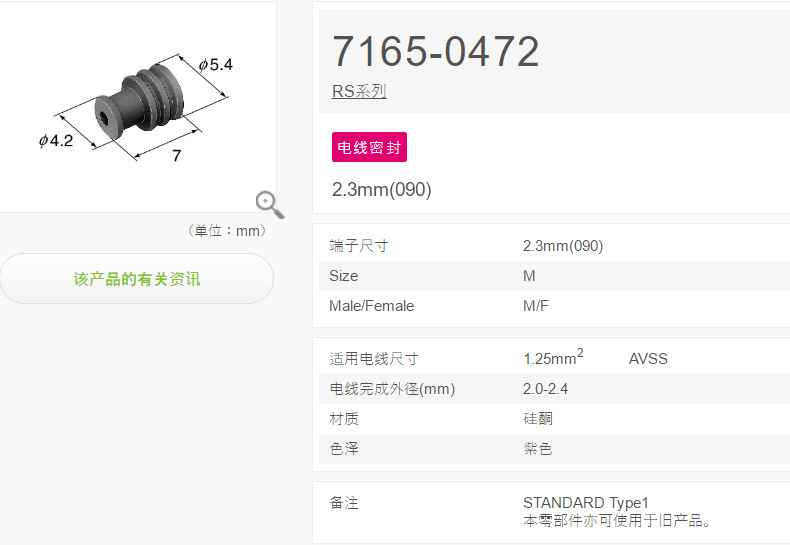Open the wire seal product image
Image resolution: width=790 pixels, height=545 pixels.
tap(136, 107)
